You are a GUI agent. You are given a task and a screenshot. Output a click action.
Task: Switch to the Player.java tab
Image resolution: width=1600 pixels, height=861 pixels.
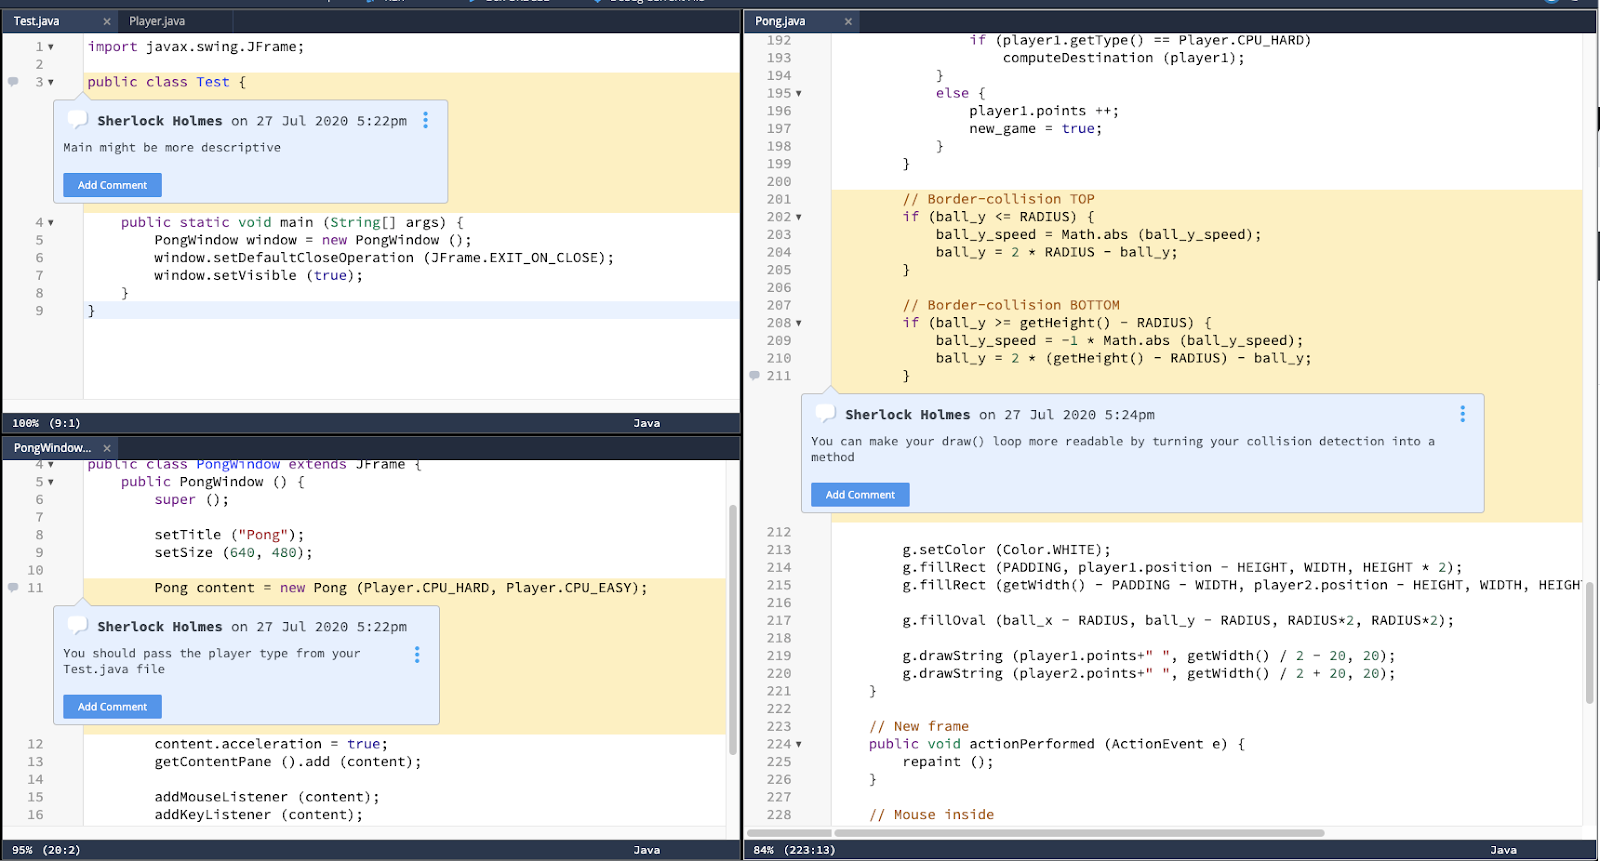157,21
